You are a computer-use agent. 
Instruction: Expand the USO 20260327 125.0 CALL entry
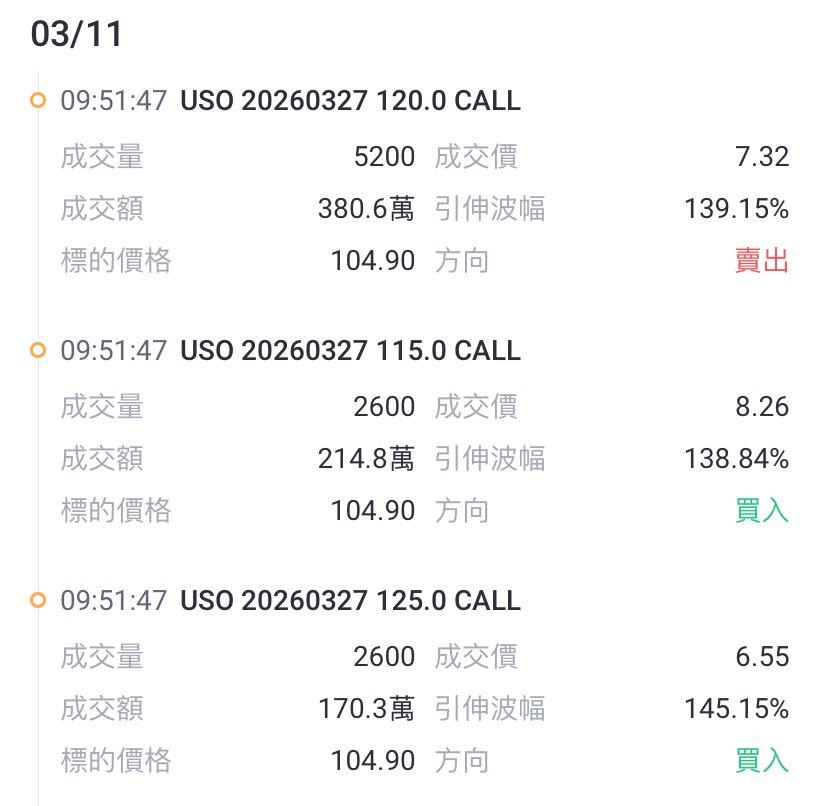tap(350, 601)
